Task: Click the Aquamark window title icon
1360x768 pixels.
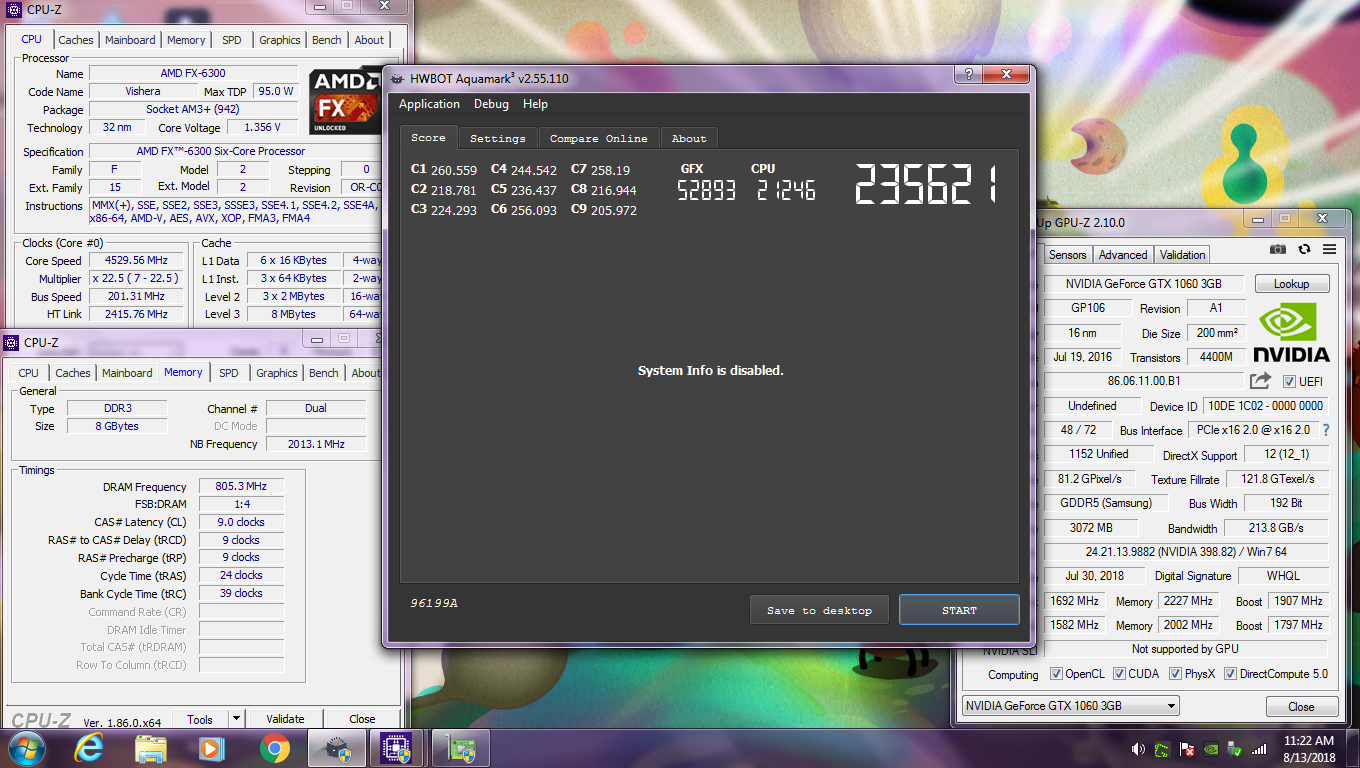Action: tap(397, 79)
